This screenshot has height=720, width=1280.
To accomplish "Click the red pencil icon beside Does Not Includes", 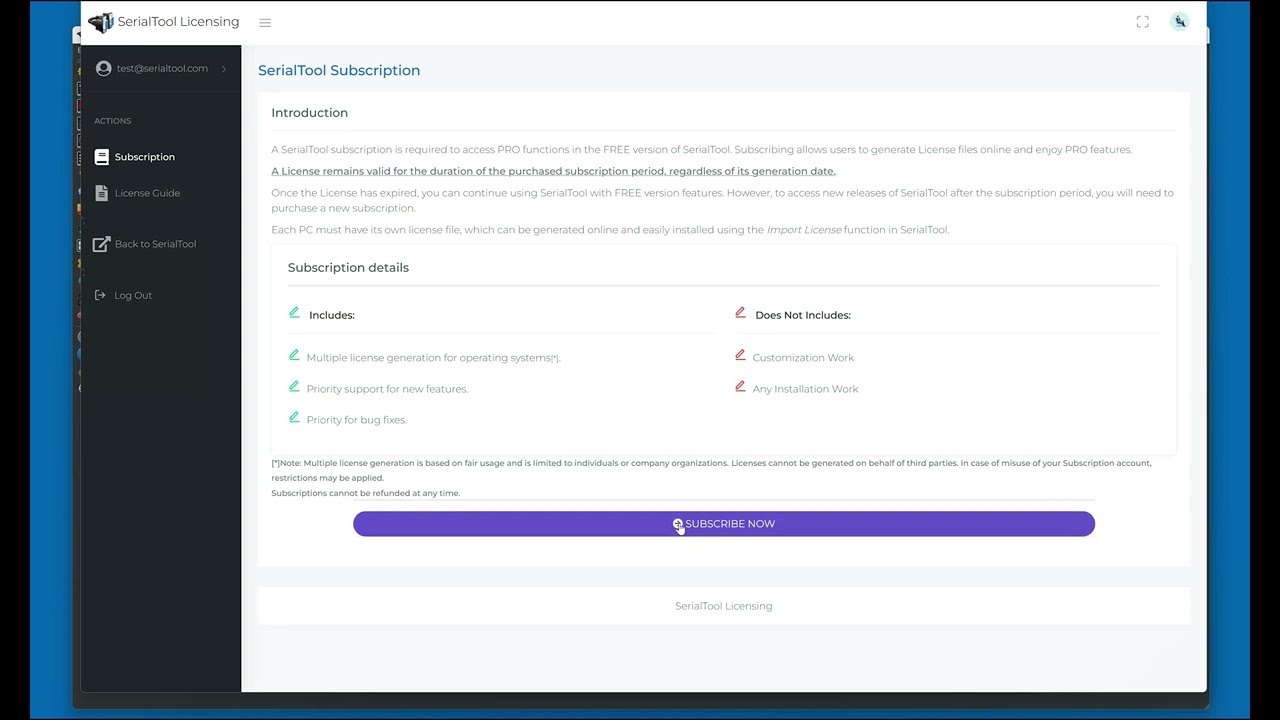I will point(740,313).
